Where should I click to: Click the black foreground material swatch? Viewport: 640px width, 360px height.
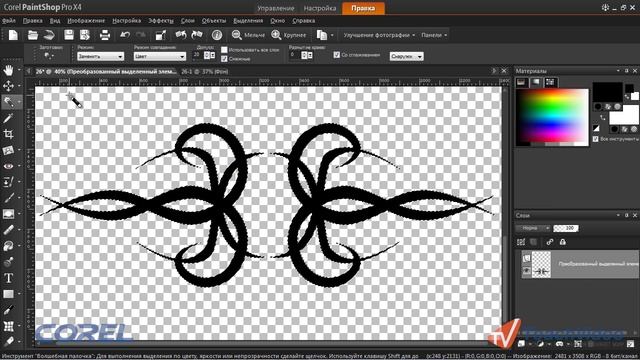click(x=607, y=92)
